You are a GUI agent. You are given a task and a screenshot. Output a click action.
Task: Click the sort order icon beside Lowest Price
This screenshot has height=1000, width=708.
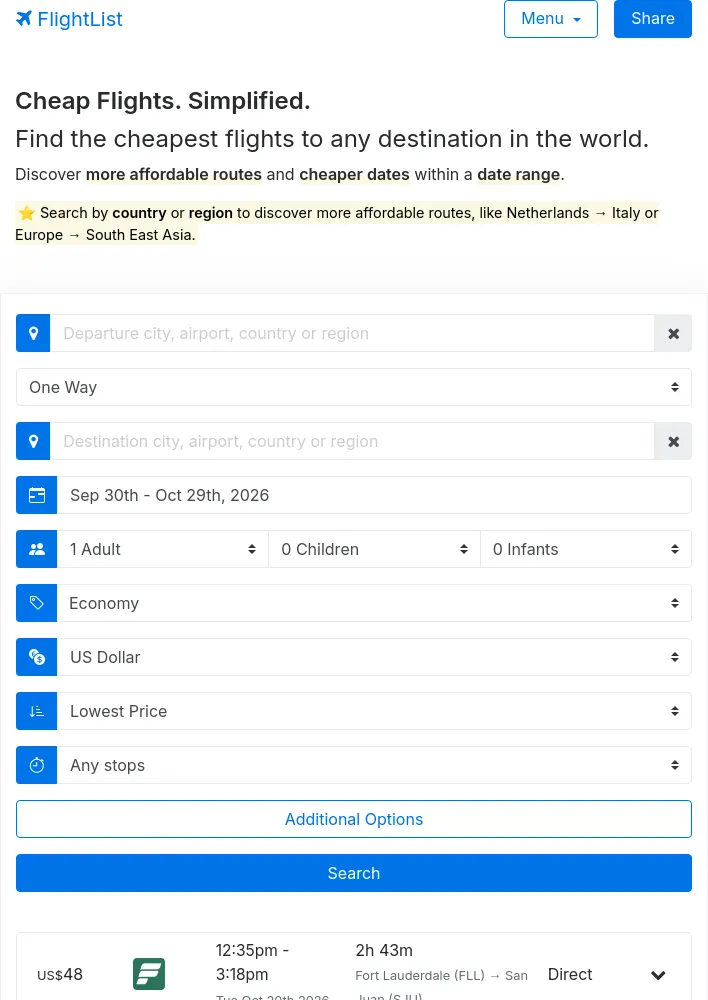pyautogui.click(x=37, y=711)
